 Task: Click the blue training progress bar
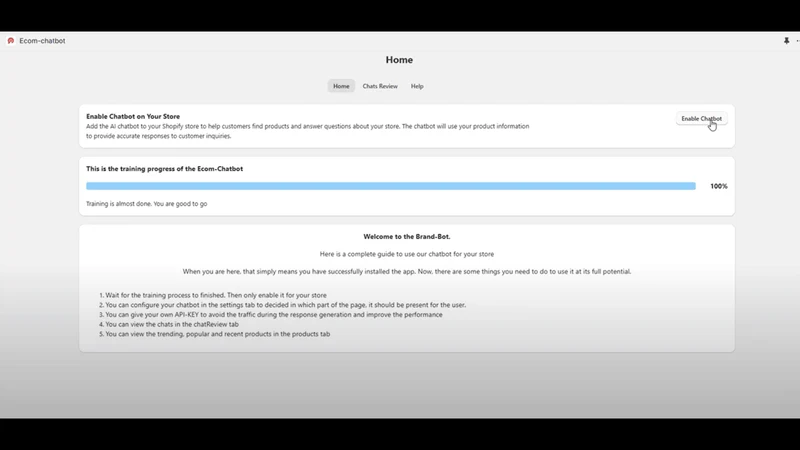[391, 186]
